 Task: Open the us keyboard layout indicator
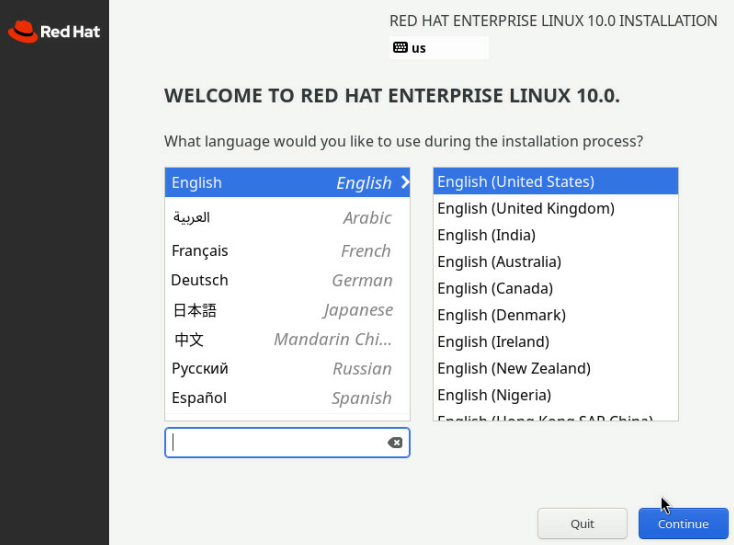point(439,48)
